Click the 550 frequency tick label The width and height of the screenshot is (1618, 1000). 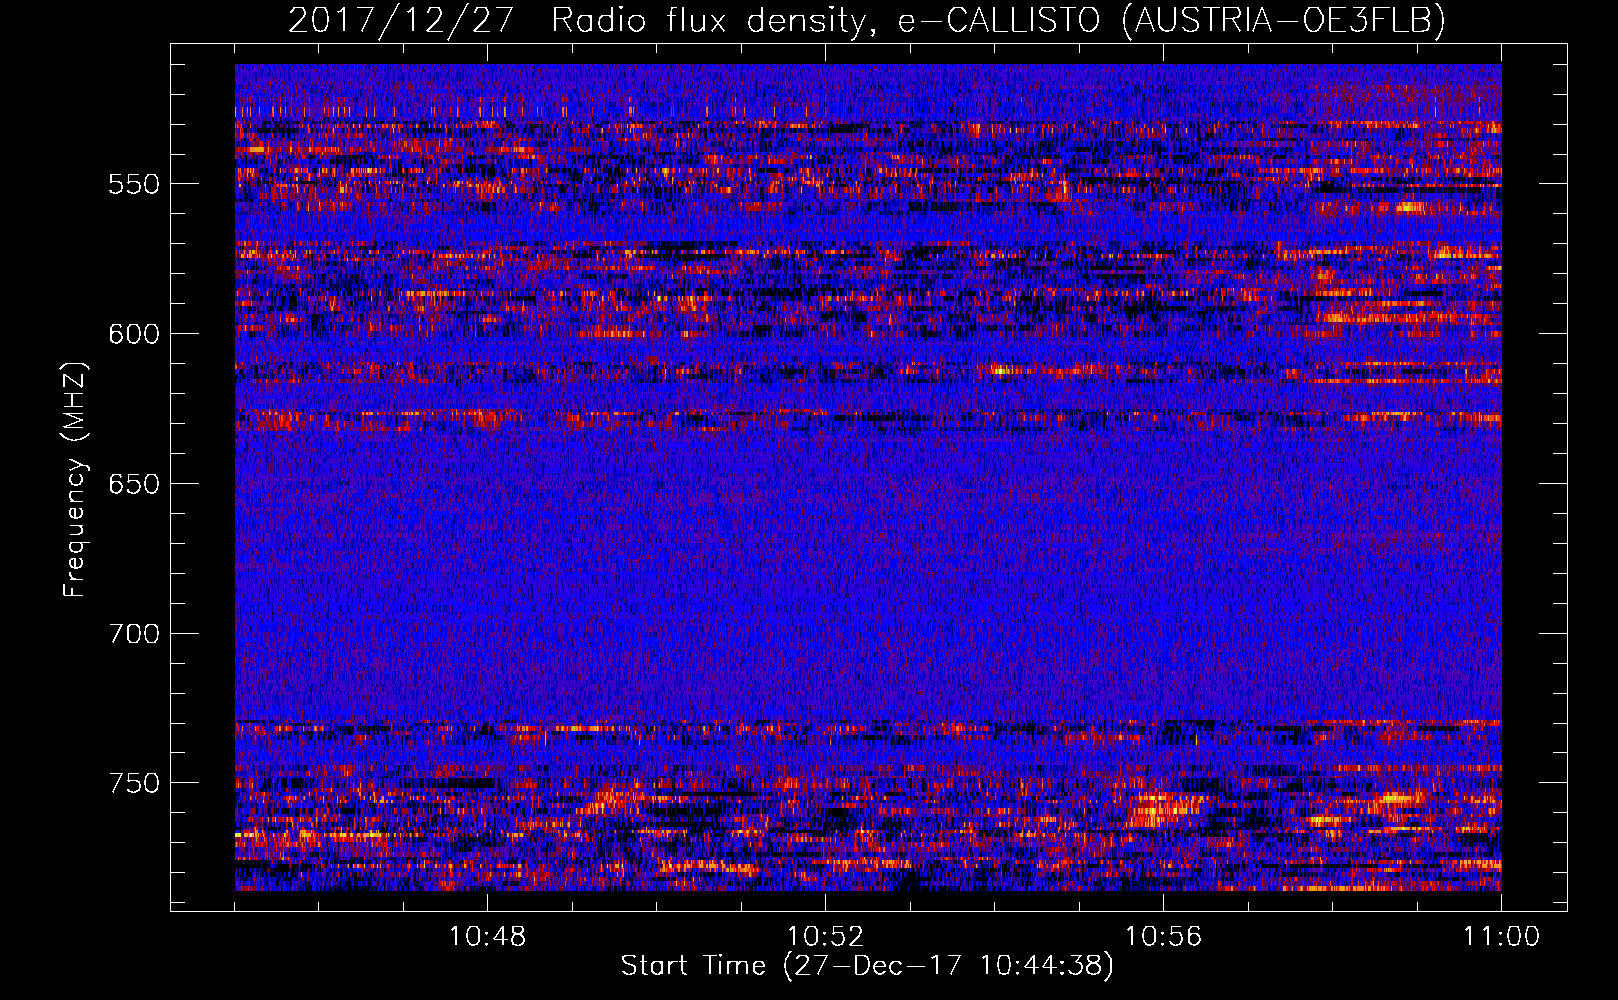134,184
